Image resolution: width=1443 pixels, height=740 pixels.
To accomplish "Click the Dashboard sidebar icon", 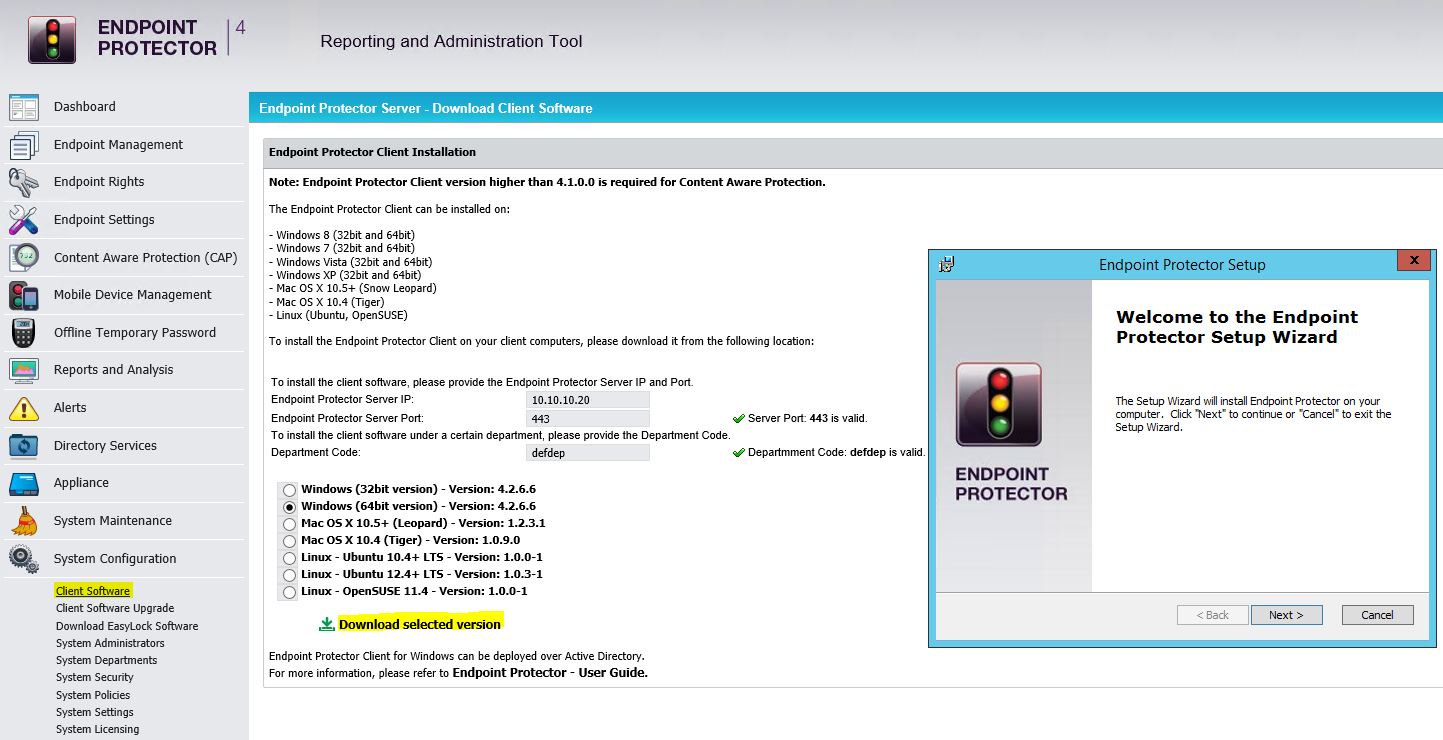I will 23,107.
